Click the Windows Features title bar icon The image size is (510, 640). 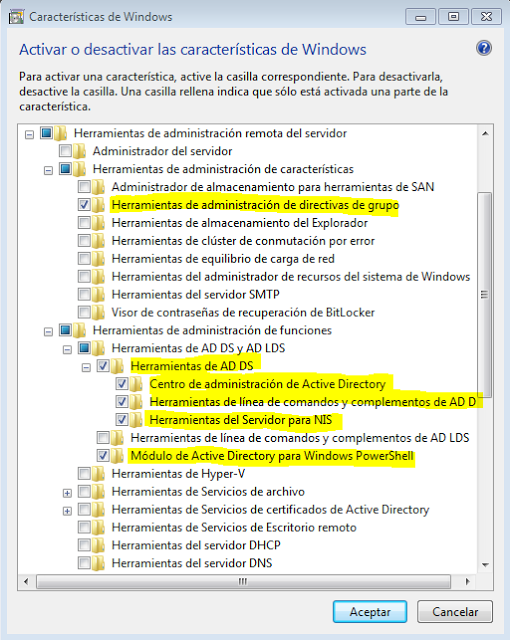[16, 17]
